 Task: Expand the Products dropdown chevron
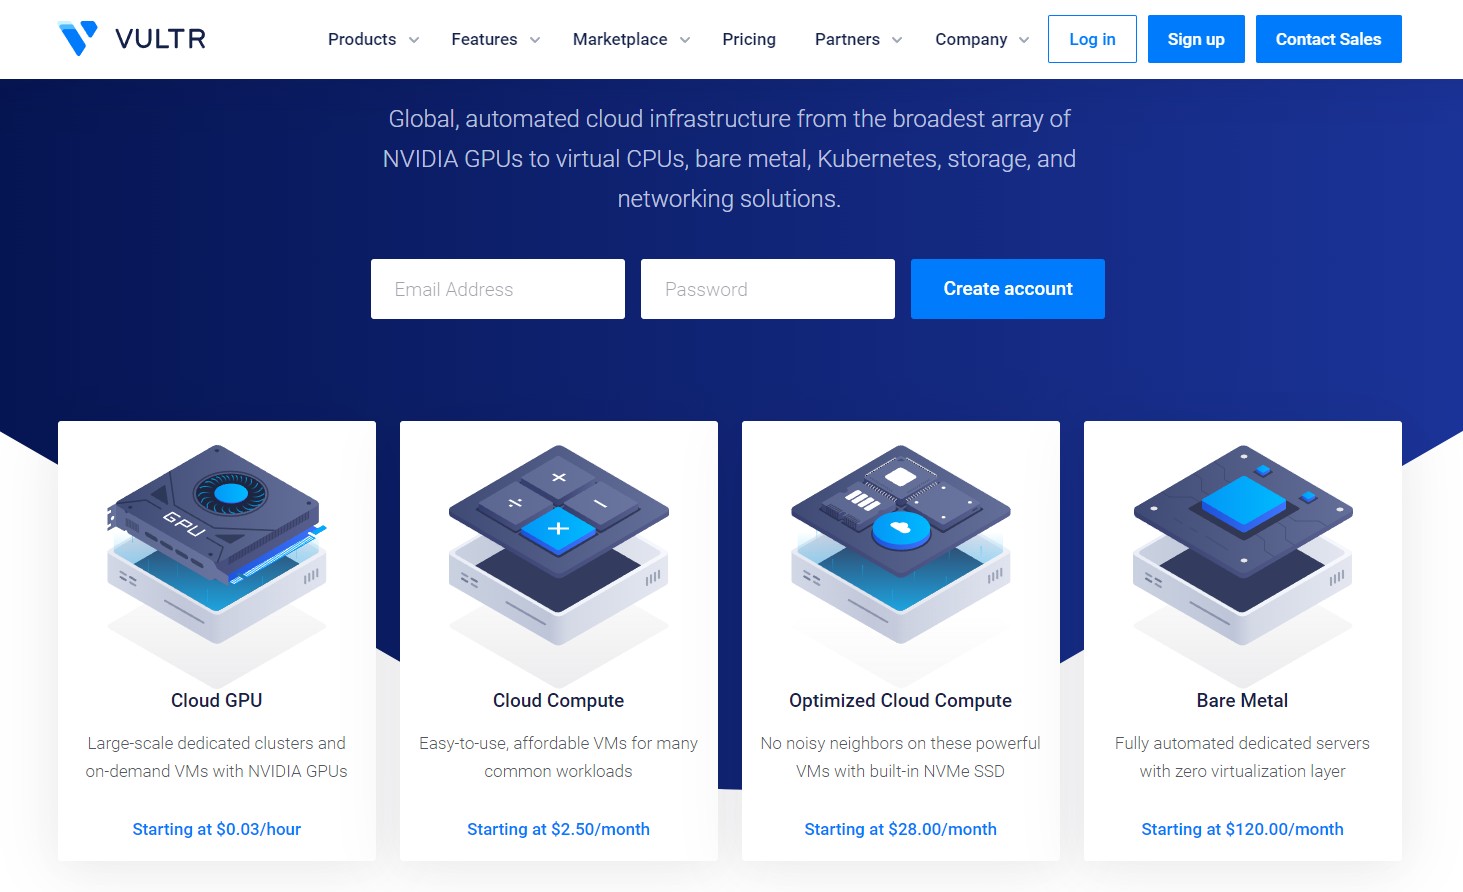(x=414, y=40)
